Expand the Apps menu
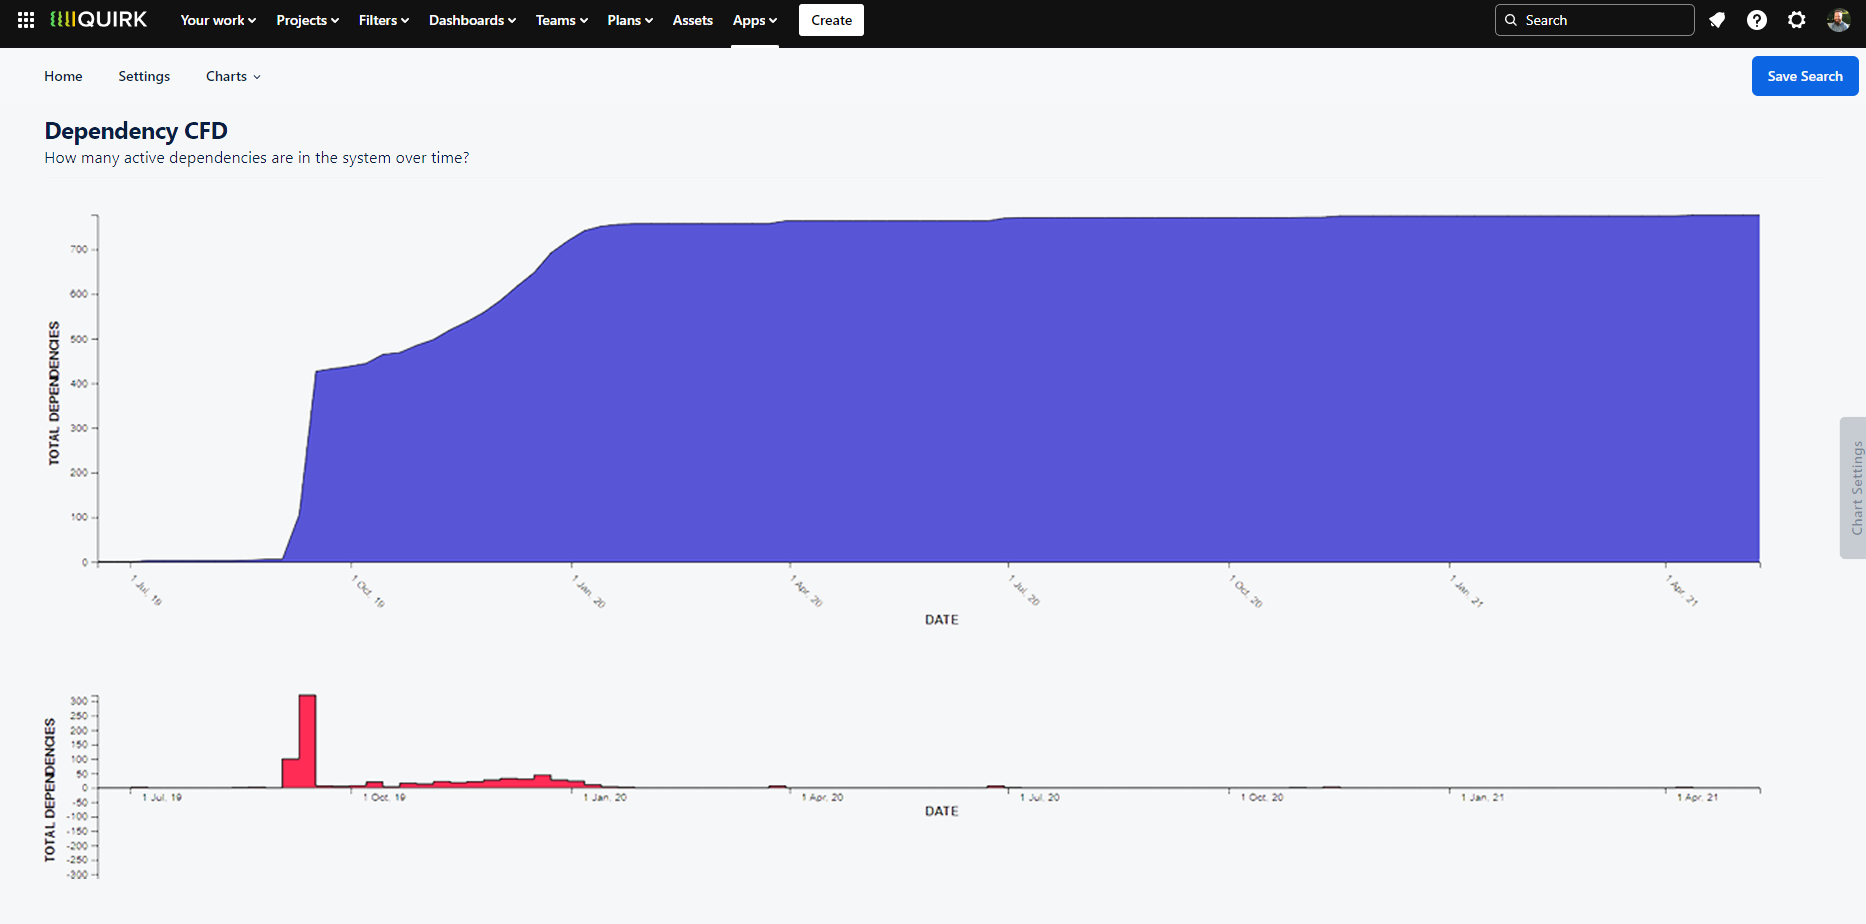 point(755,20)
